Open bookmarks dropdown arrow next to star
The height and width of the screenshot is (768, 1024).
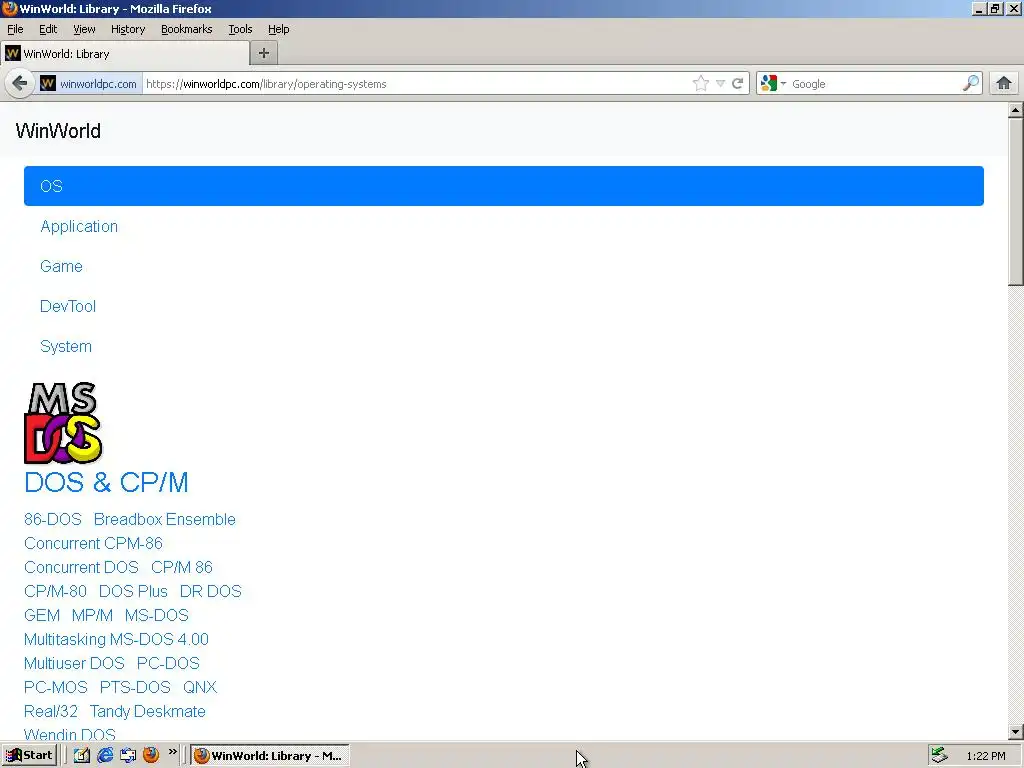click(x=720, y=84)
